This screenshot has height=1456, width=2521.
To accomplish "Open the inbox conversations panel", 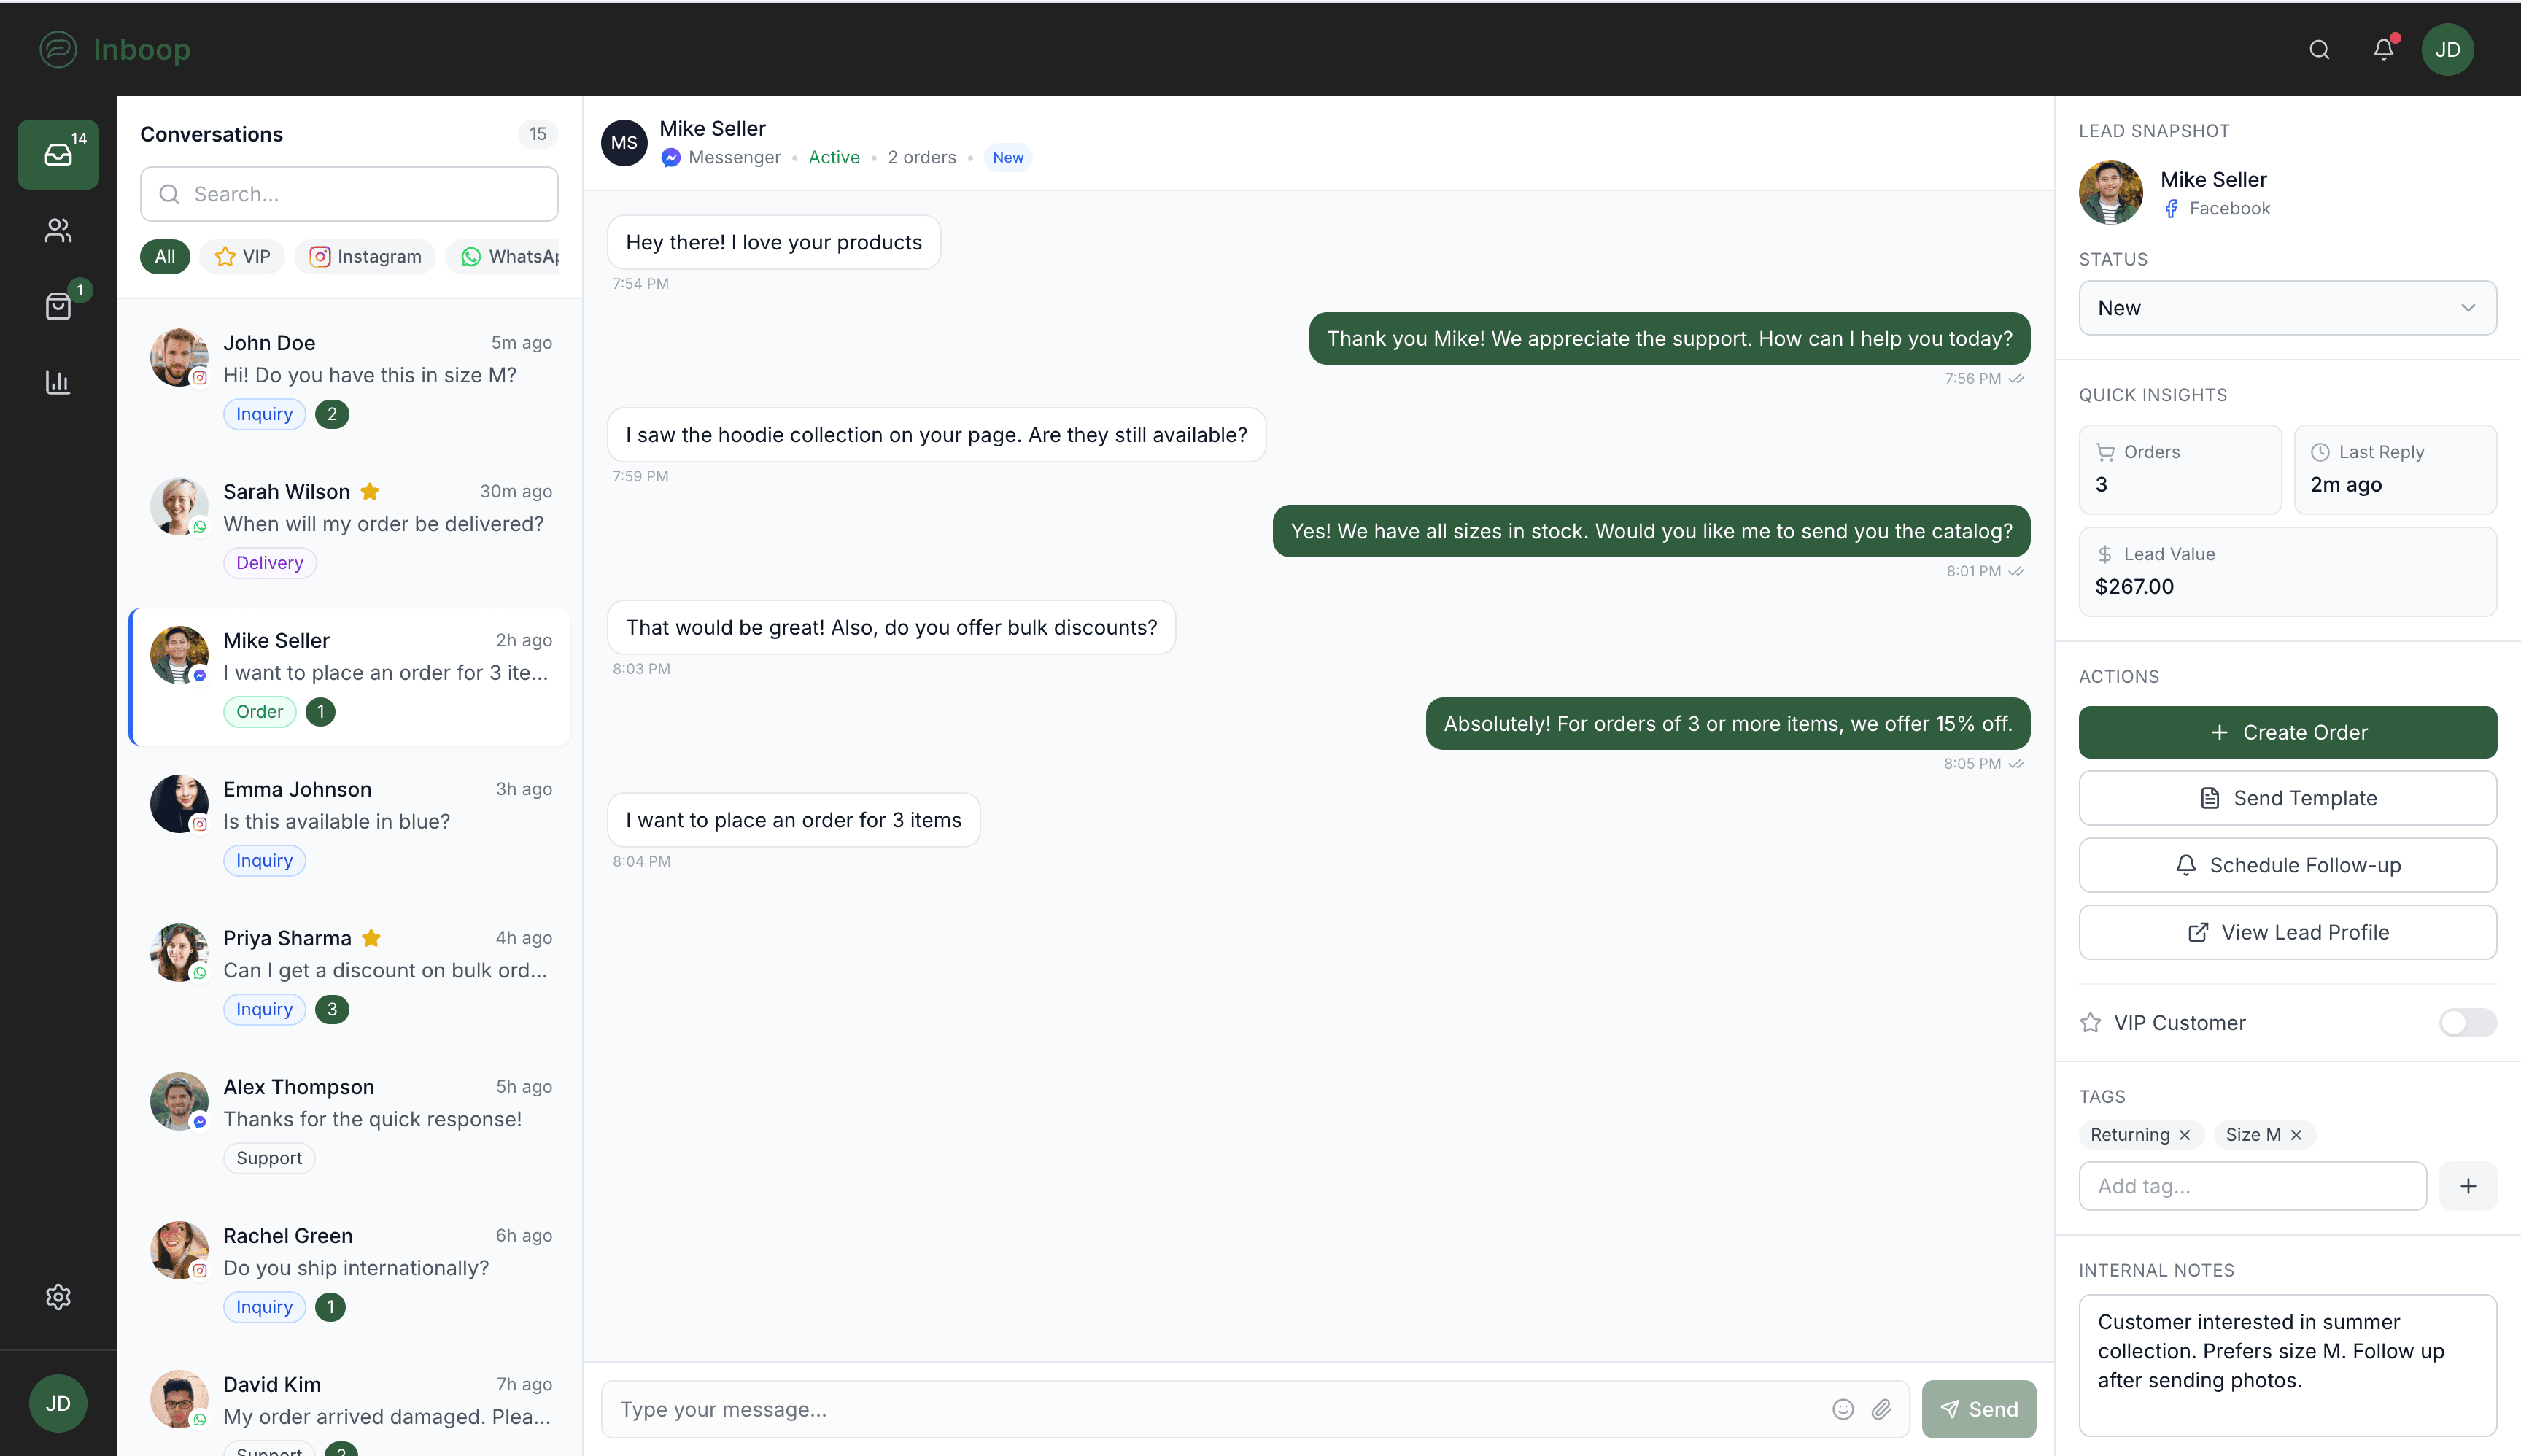I will pos(57,154).
